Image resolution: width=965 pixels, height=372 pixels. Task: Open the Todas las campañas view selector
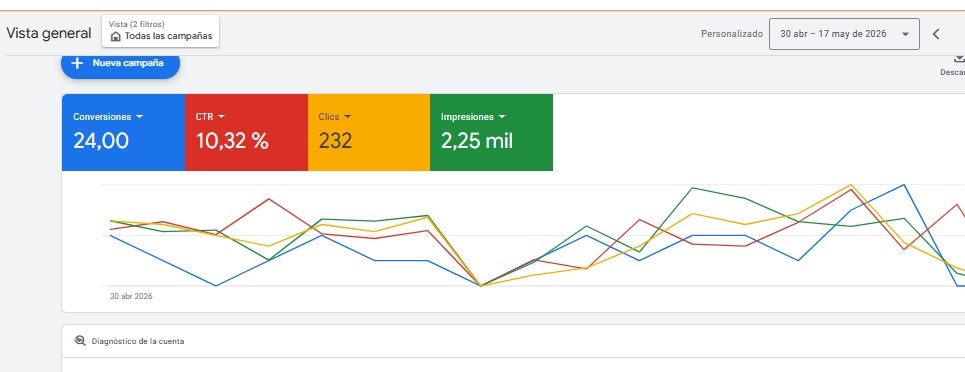point(161,31)
